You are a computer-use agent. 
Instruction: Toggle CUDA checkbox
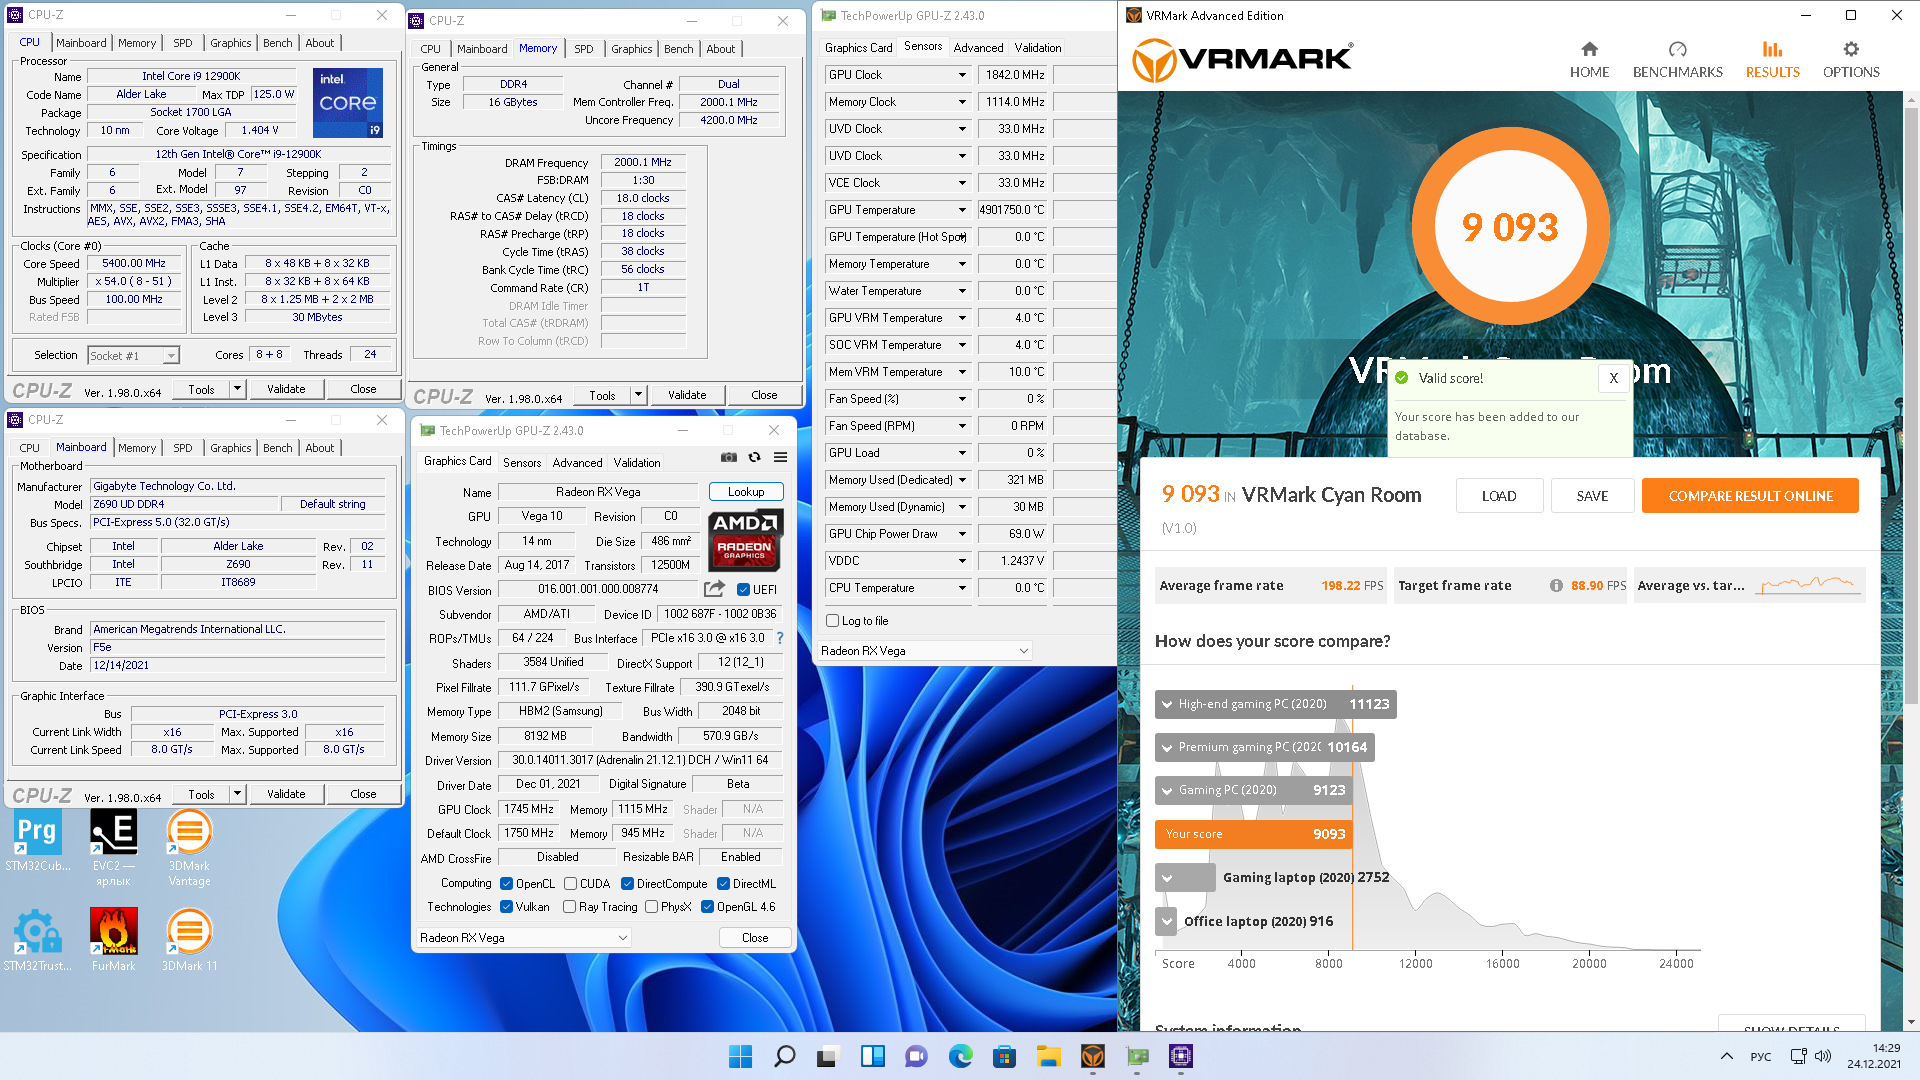click(x=570, y=884)
